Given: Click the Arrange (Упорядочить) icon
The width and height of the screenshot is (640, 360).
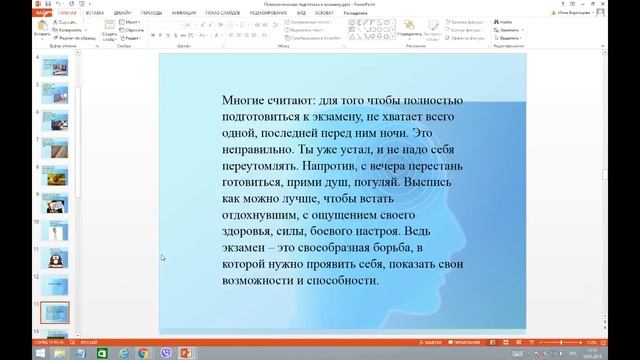Looking at the screenshot, I should coord(409,26).
